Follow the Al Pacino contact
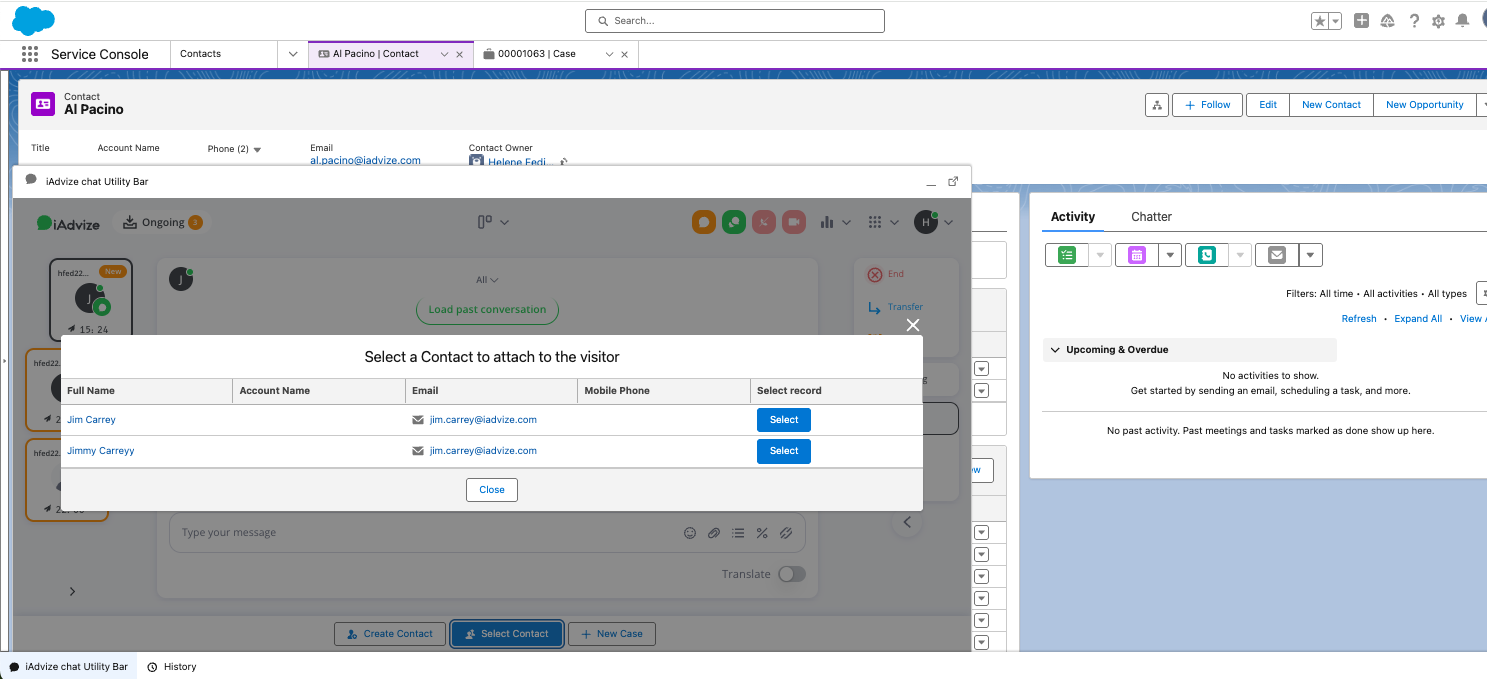 tap(1207, 105)
